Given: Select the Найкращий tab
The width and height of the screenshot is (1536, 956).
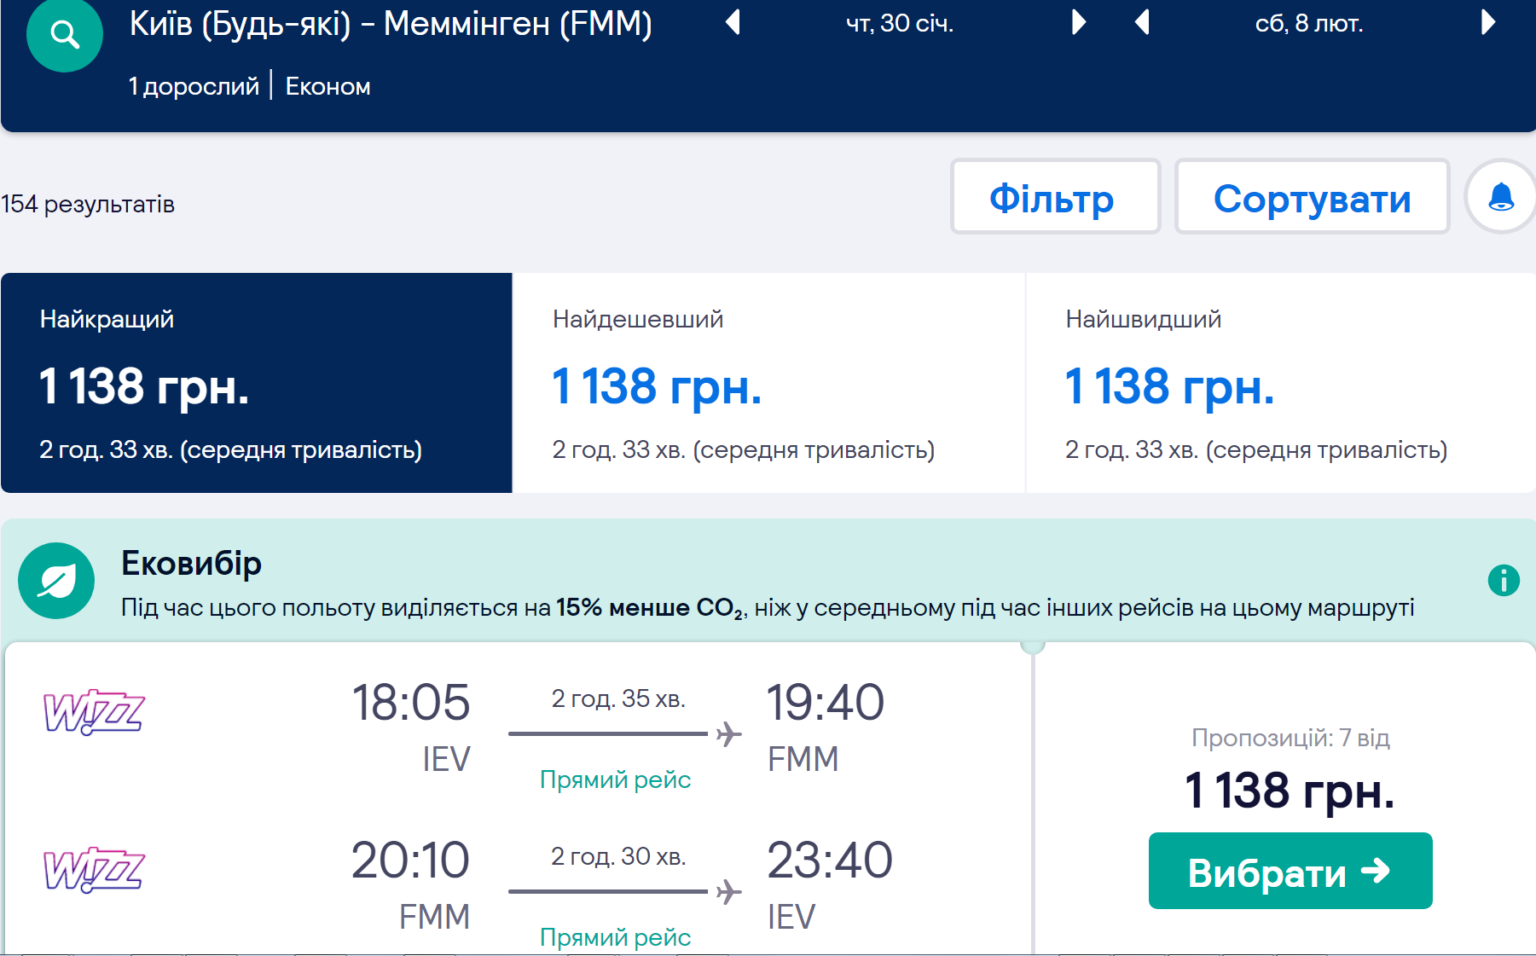Looking at the screenshot, I should click(256, 383).
